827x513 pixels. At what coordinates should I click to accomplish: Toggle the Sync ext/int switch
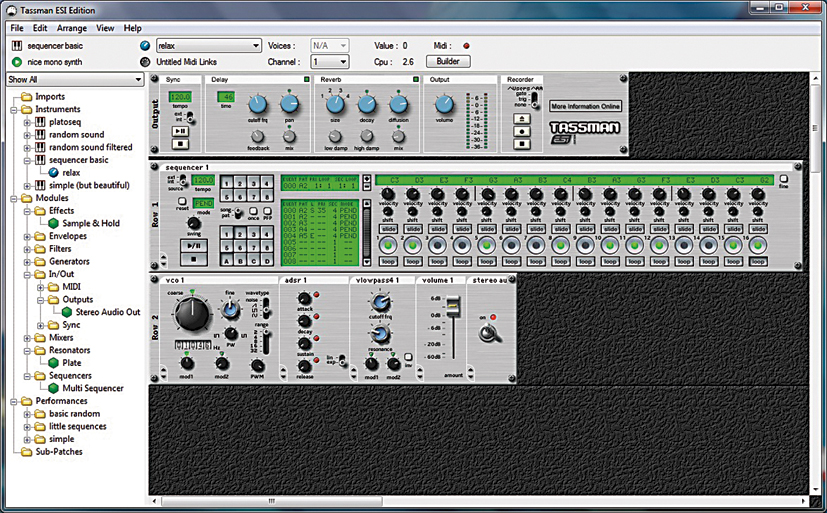pos(188,118)
